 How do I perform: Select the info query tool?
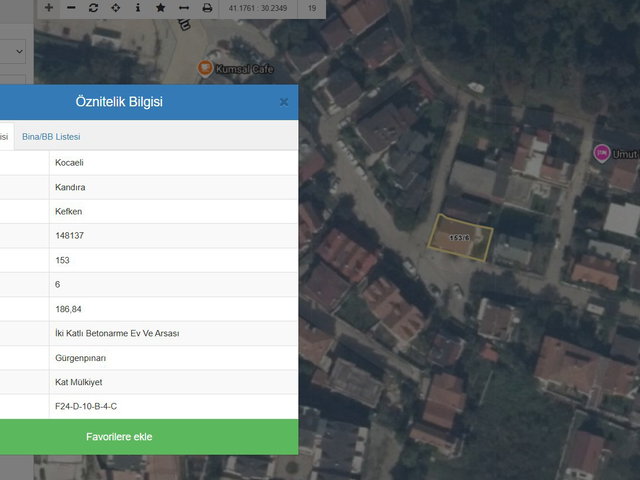[138, 8]
